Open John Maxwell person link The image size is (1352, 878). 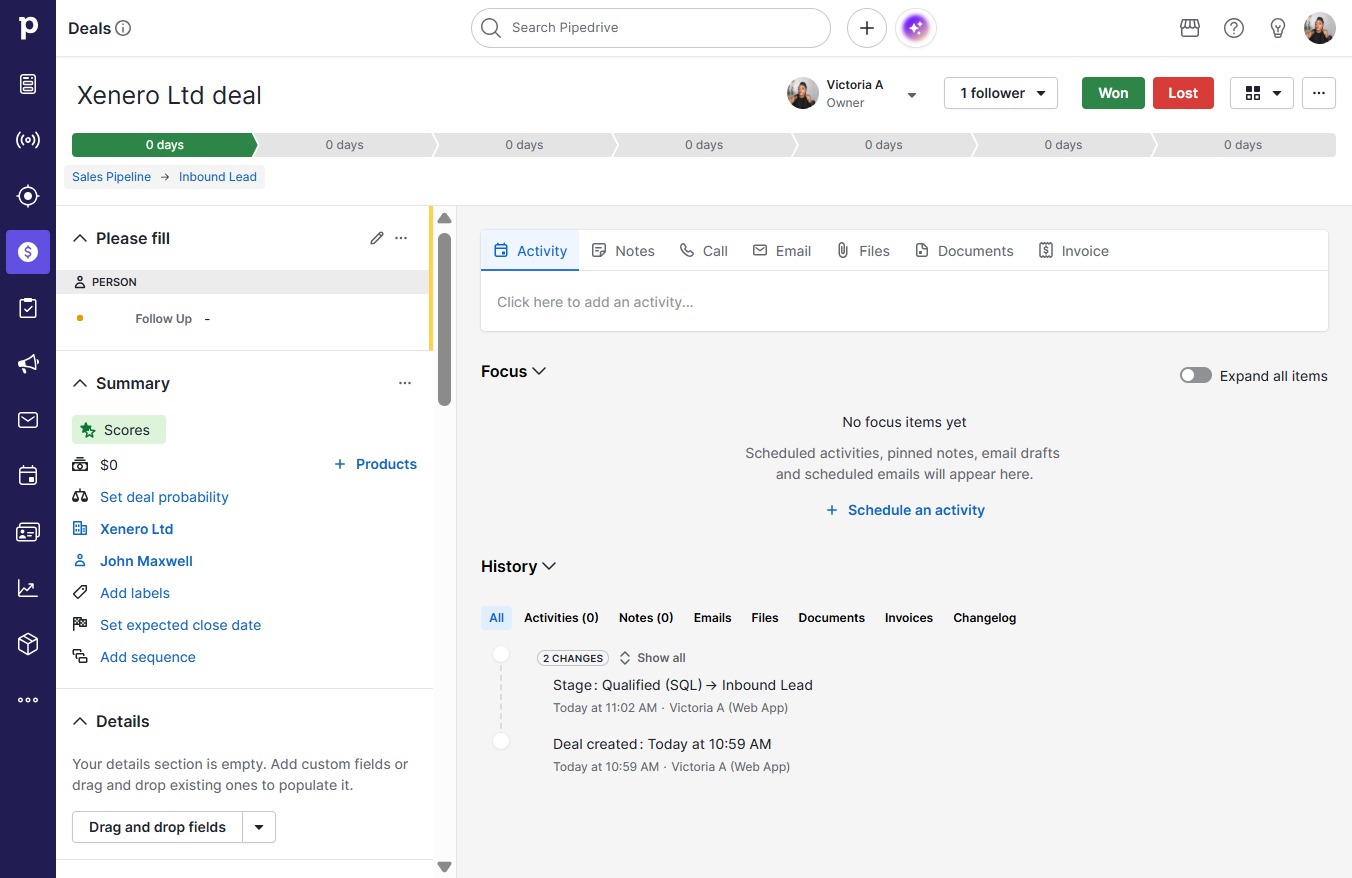146,561
